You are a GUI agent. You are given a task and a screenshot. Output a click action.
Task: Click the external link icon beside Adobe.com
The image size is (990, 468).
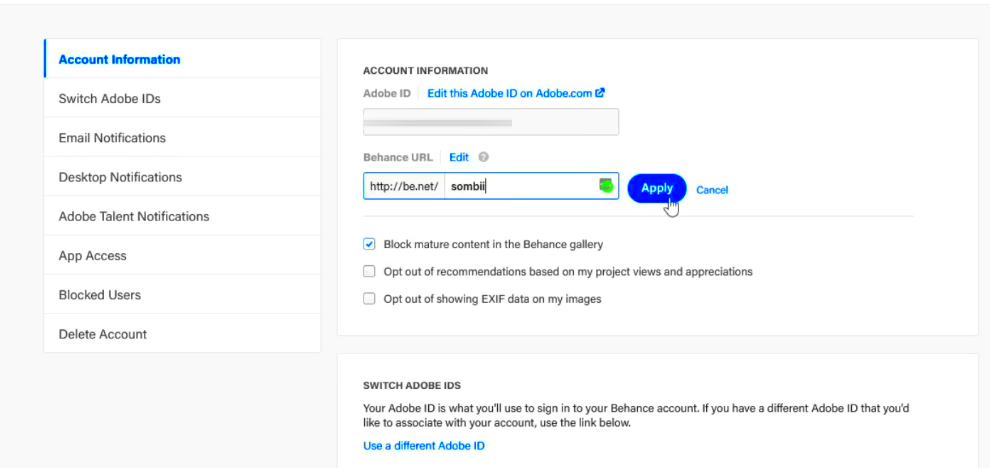pyautogui.click(x=600, y=93)
